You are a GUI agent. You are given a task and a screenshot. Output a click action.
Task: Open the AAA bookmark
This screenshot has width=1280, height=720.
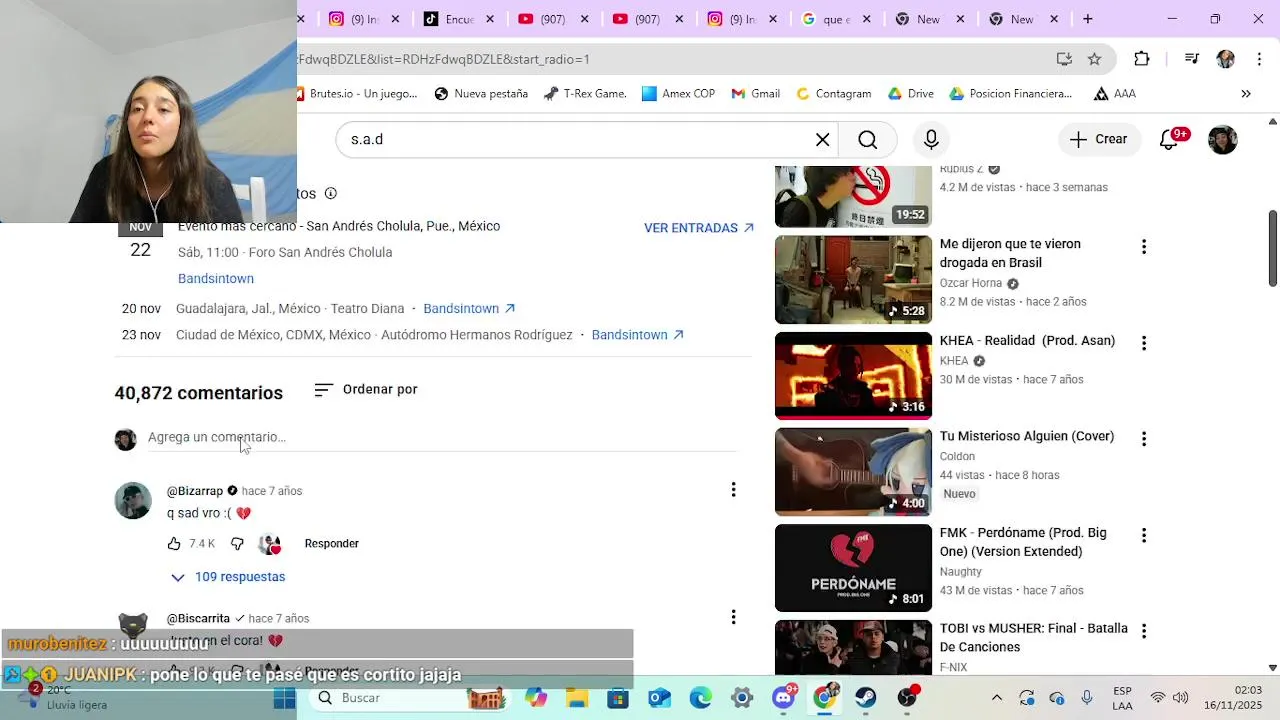click(x=1114, y=94)
